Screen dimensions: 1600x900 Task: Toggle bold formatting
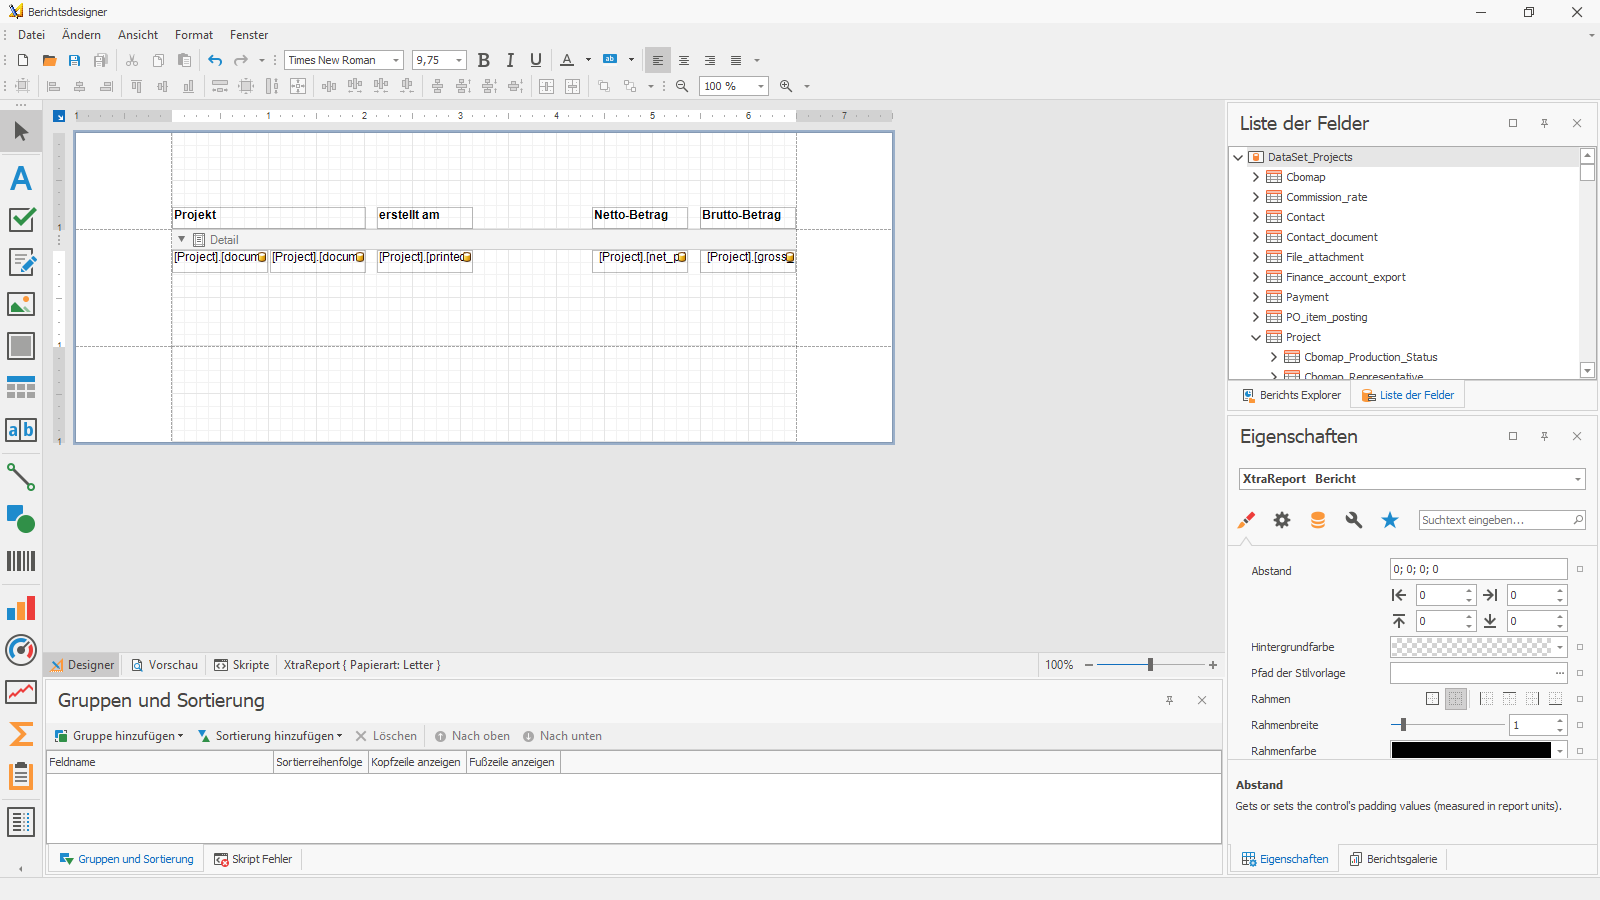coord(484,60)
